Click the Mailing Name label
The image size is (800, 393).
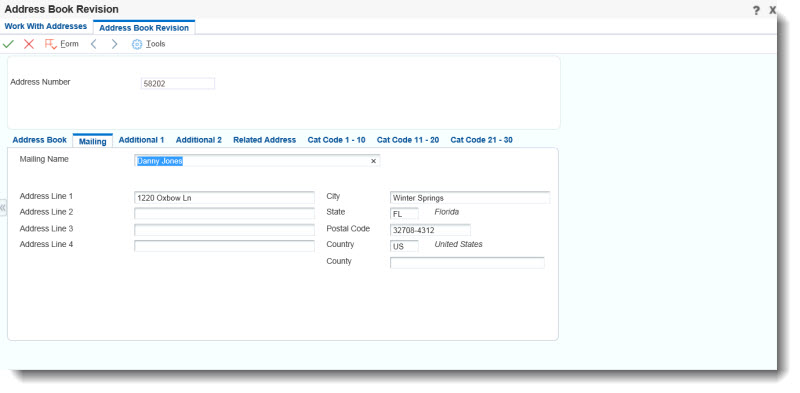pyautogui.click(x=44, y=159)
